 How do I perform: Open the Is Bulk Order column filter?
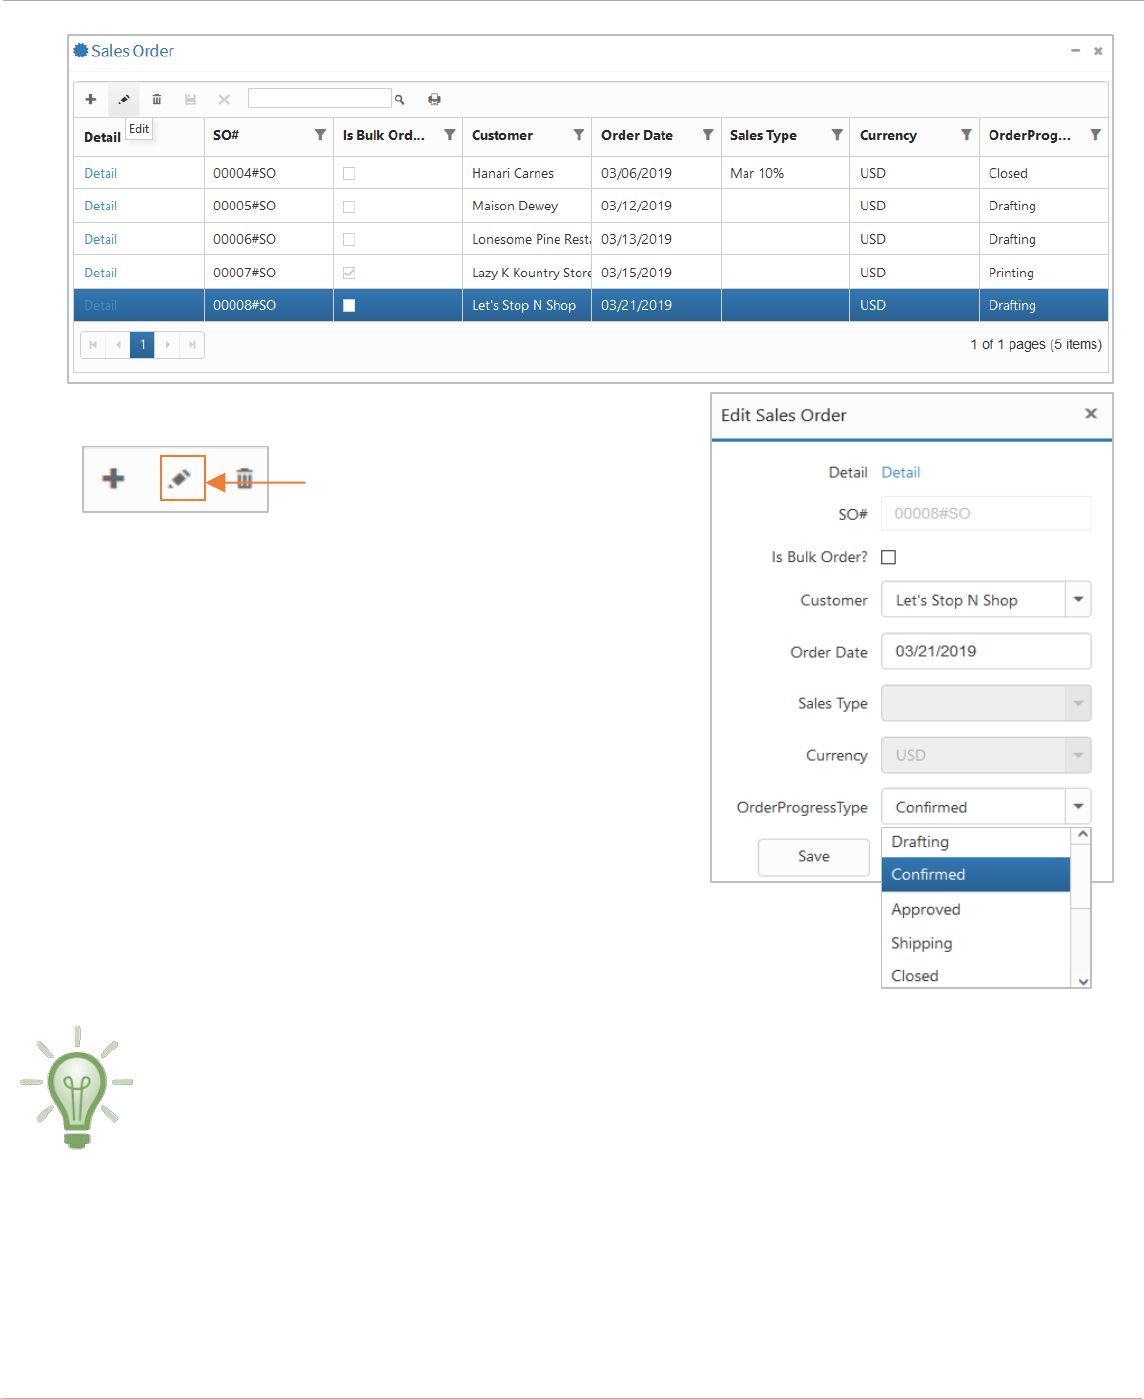(x=450, y=135)
